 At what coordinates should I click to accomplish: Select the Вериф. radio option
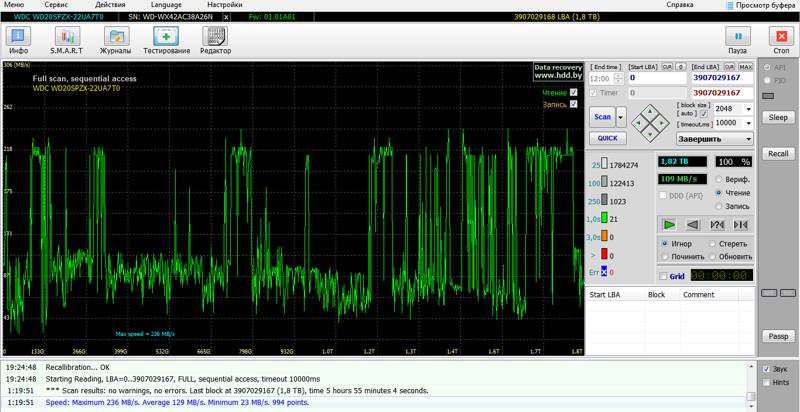(719, 179)
